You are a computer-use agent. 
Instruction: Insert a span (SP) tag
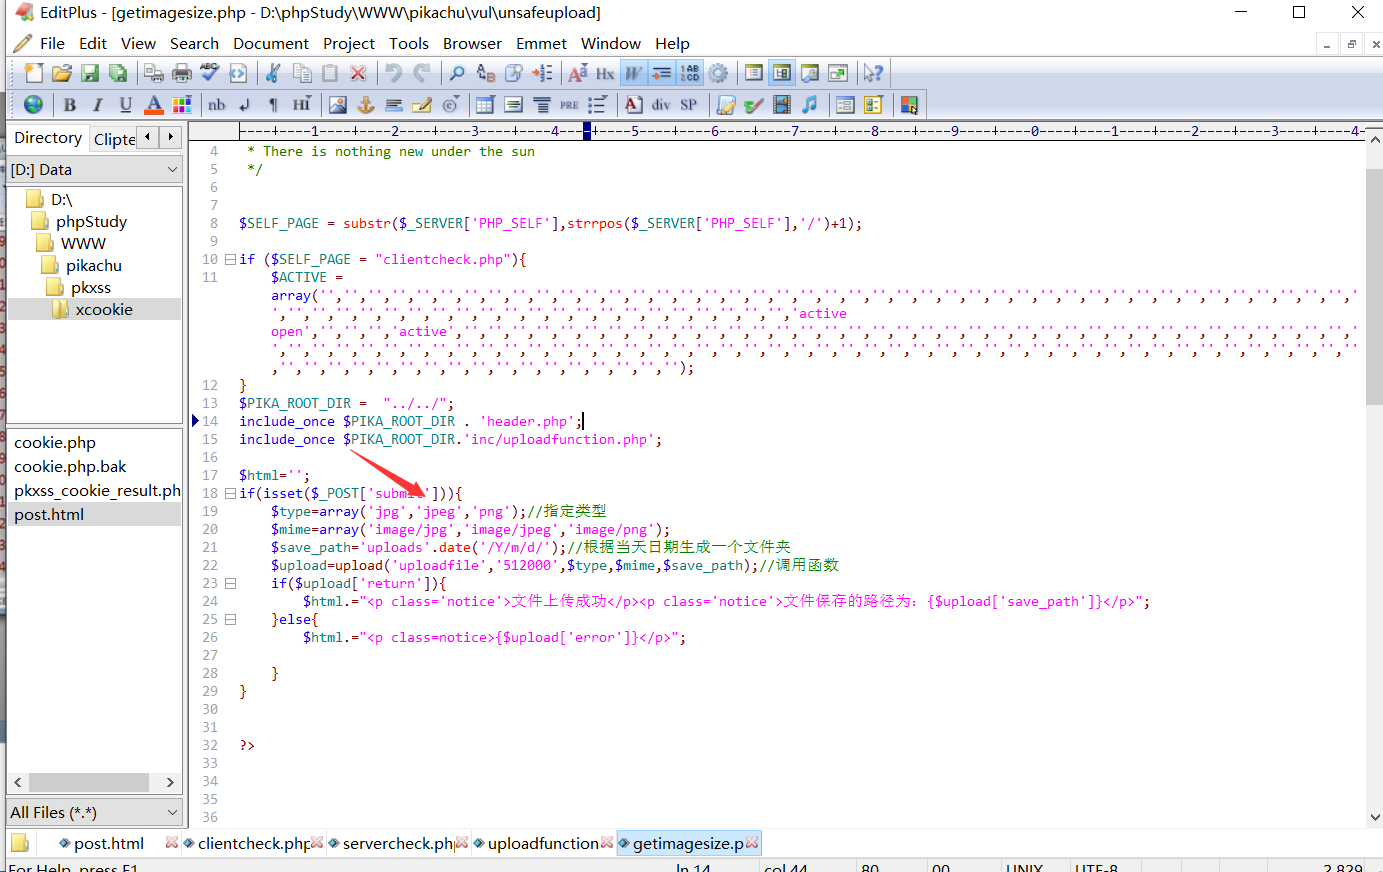click(x=689, y=104)
